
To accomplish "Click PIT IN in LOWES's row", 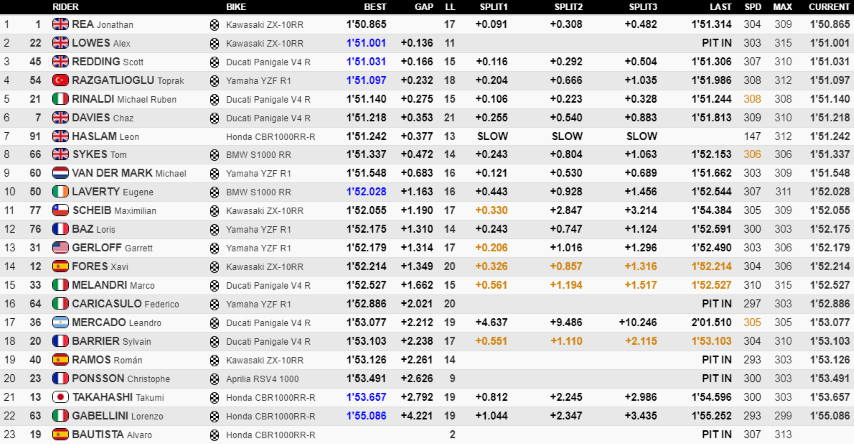I will (716, 43).
